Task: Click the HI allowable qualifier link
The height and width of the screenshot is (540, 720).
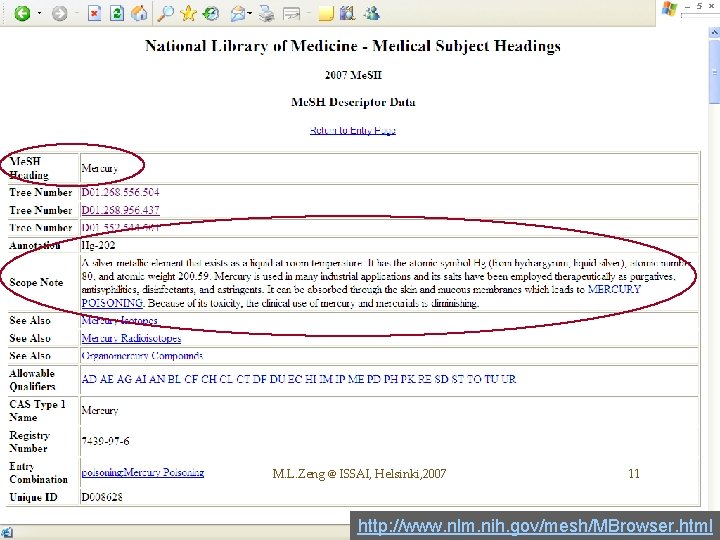Action: click(311, 379)
